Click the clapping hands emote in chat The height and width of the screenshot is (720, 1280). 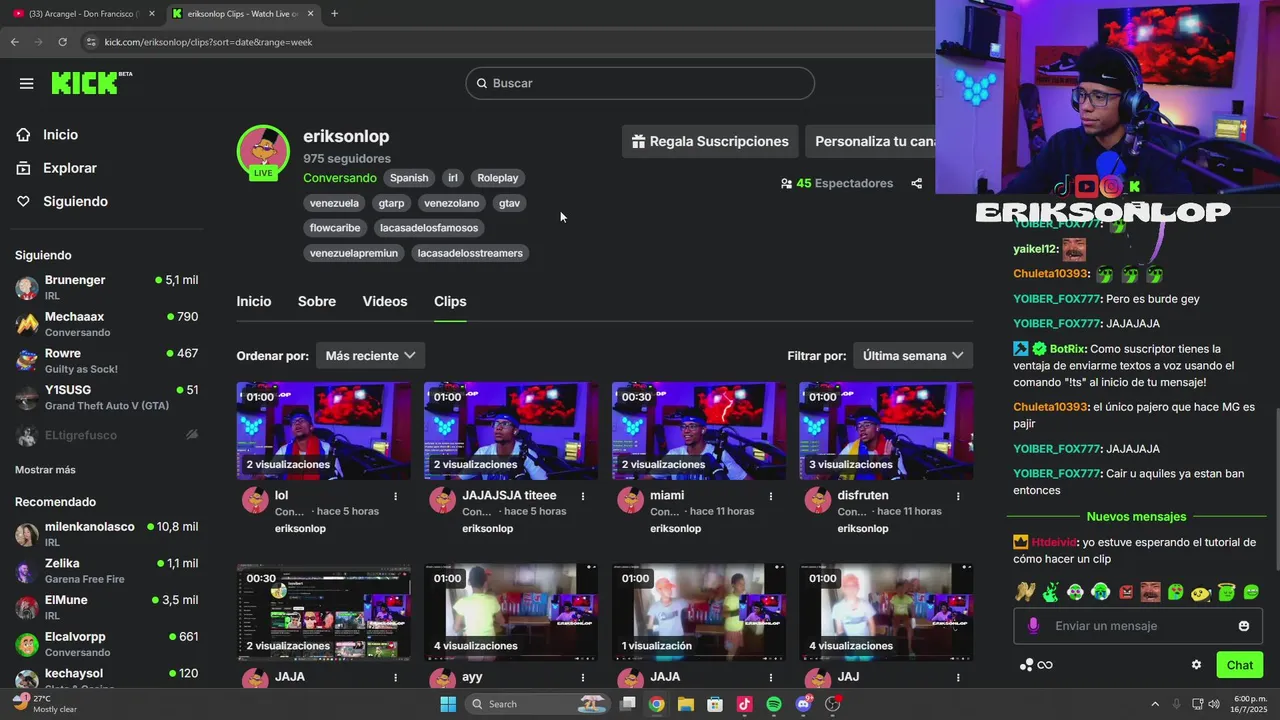point(1025,592)
